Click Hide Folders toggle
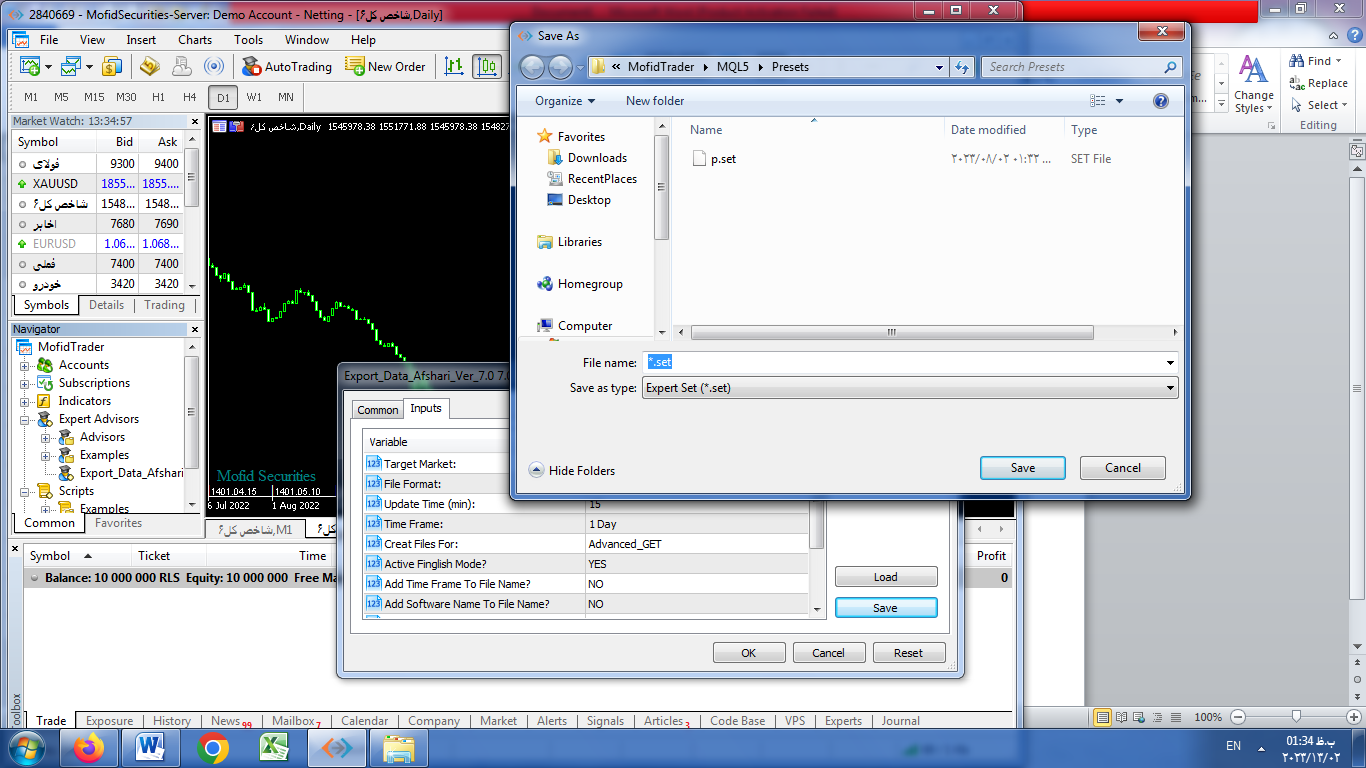Viewport: 1366px width, 768px height. [572, 470]
